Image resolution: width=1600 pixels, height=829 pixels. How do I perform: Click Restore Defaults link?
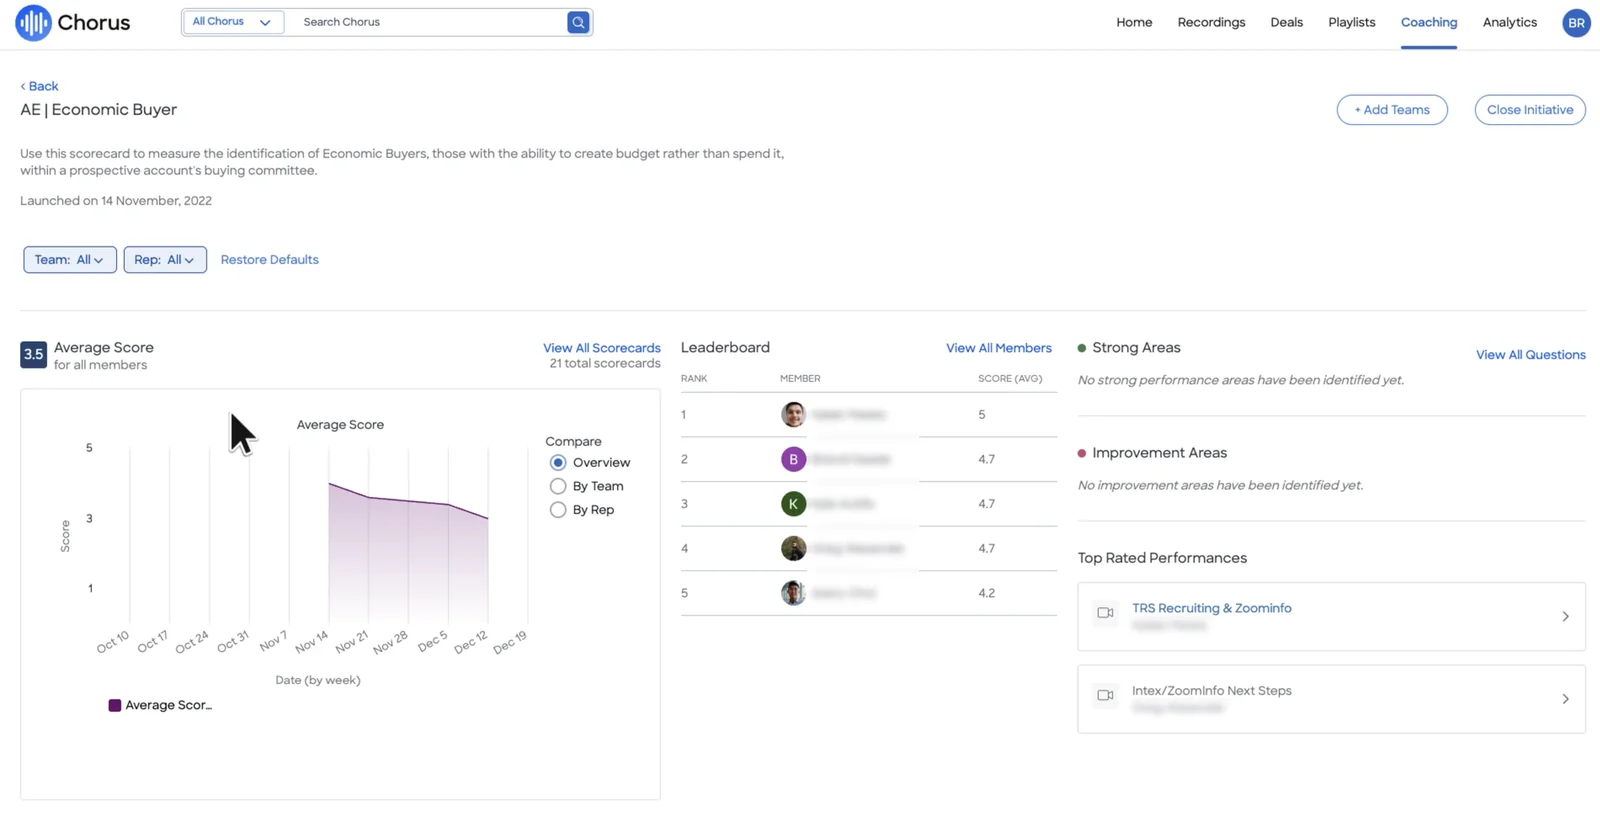click(x=269, y=260)
